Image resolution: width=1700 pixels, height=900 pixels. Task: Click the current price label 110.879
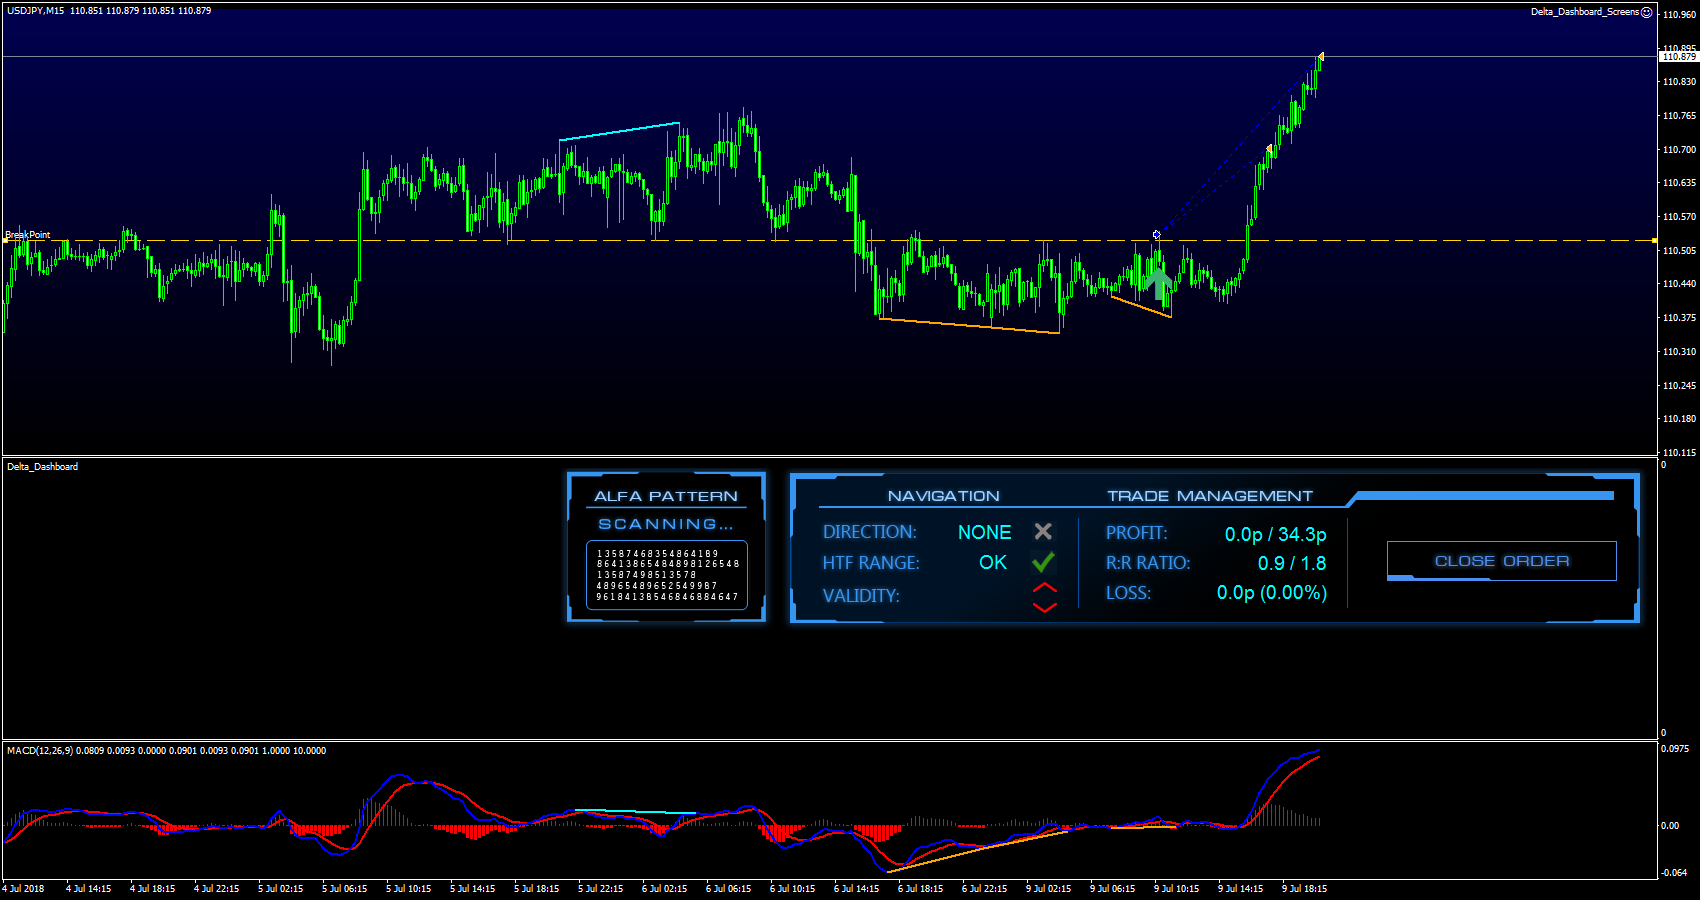point(1679,57)
